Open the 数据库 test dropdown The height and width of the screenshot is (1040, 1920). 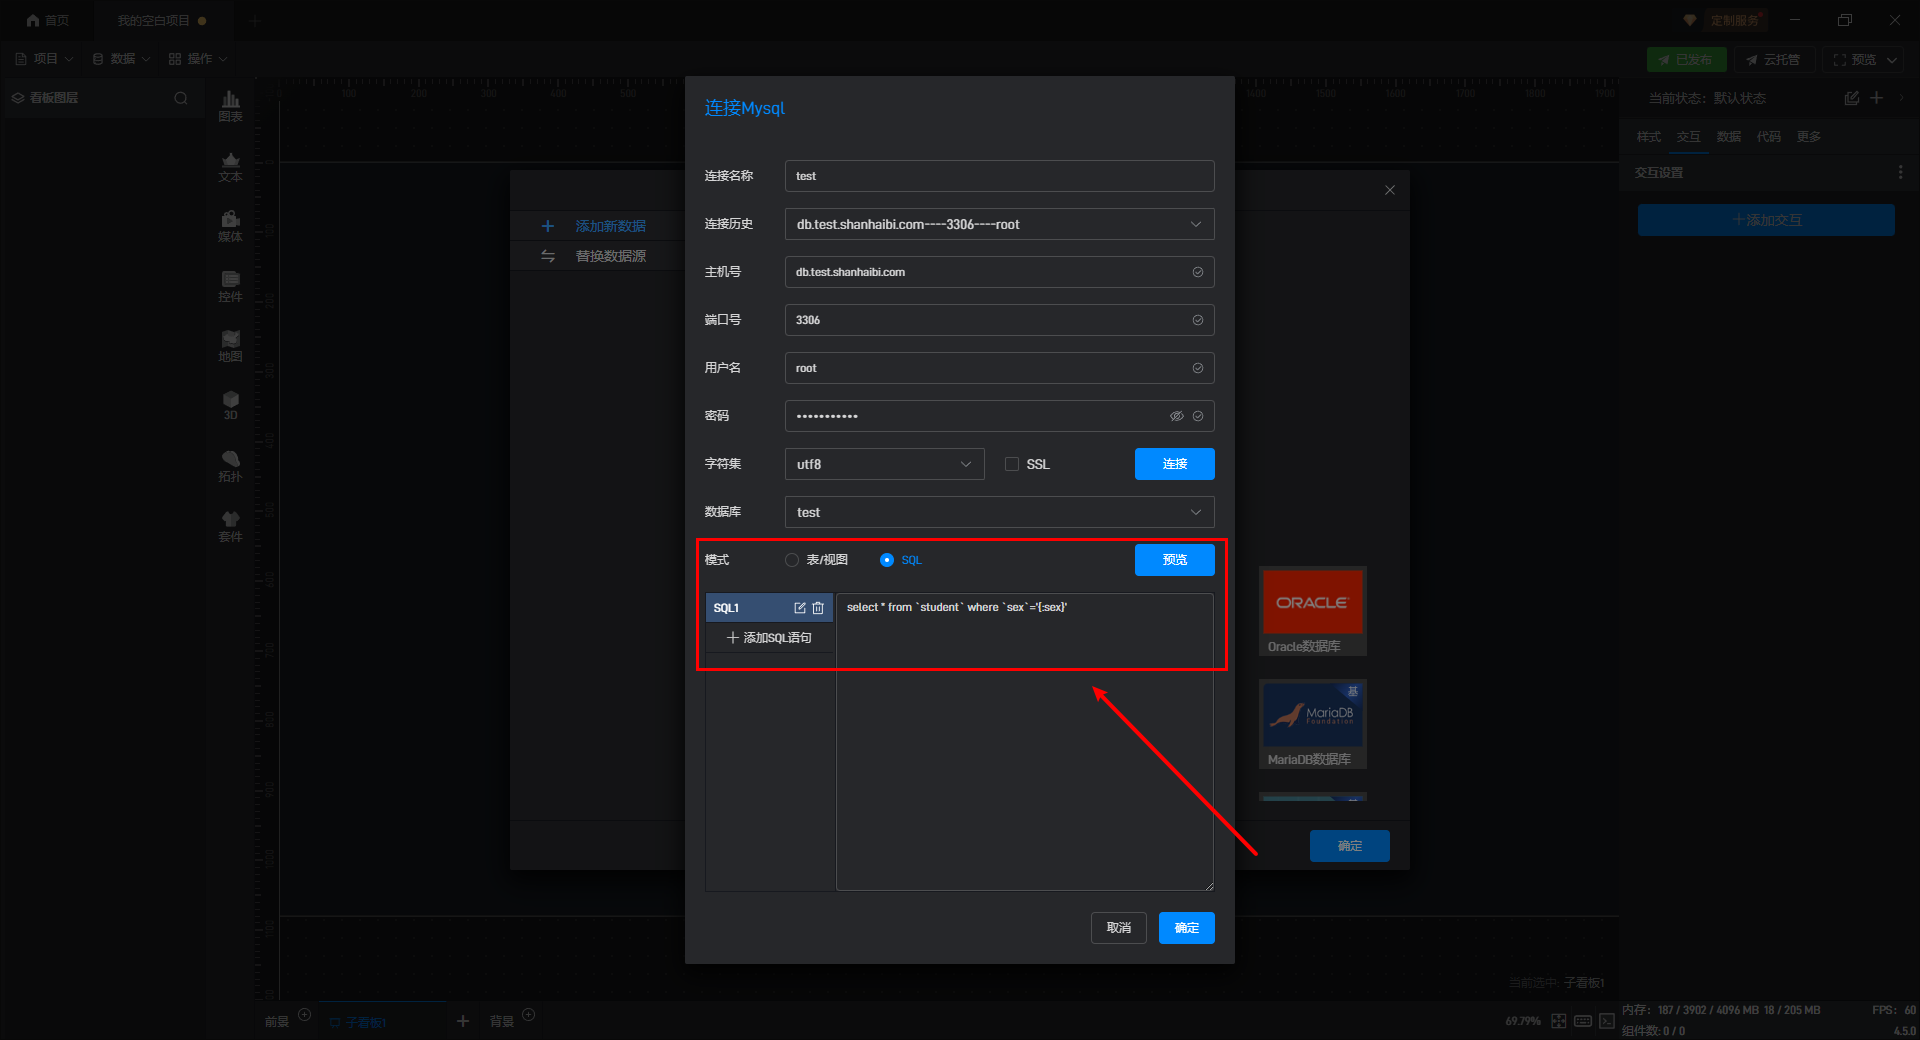1000,512
